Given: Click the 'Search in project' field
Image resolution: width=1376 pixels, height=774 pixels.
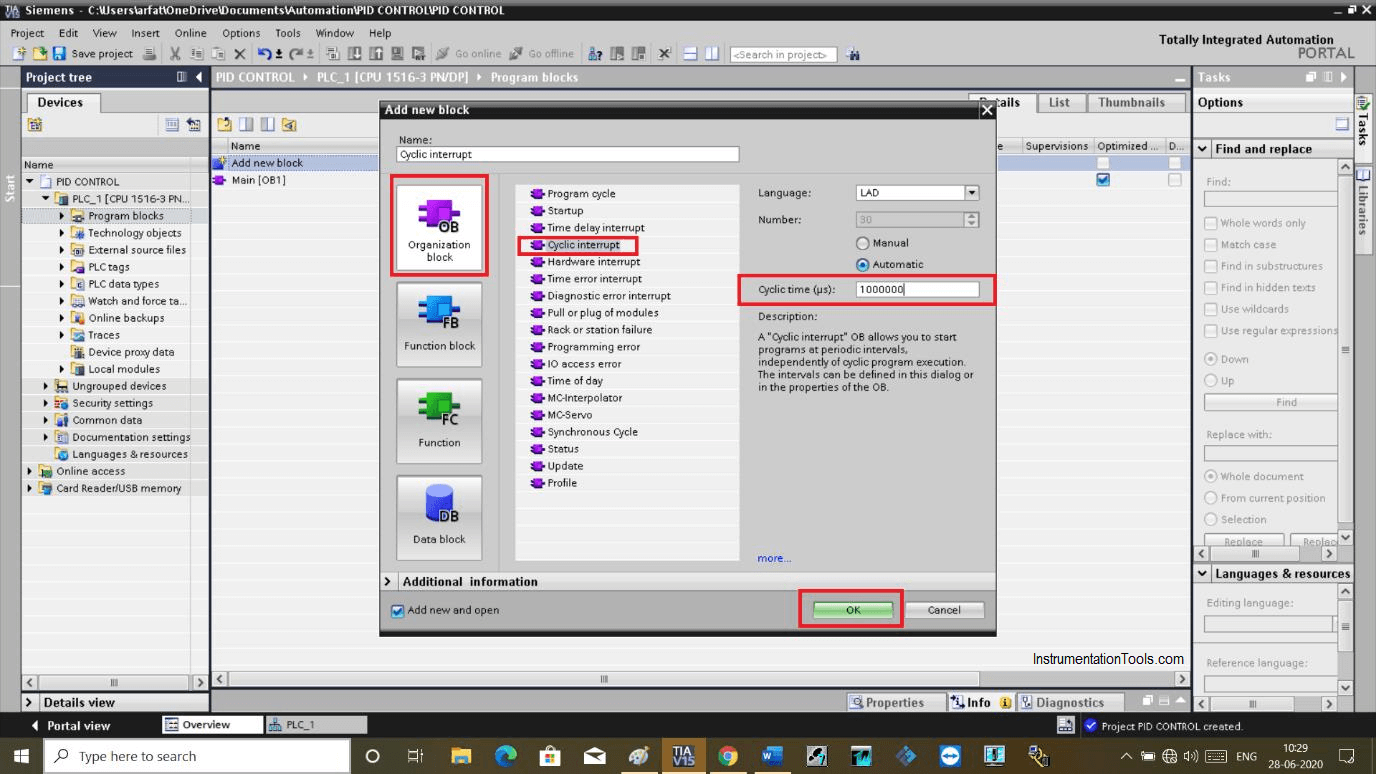Looking at the screenshot, I should pos(783,55).
